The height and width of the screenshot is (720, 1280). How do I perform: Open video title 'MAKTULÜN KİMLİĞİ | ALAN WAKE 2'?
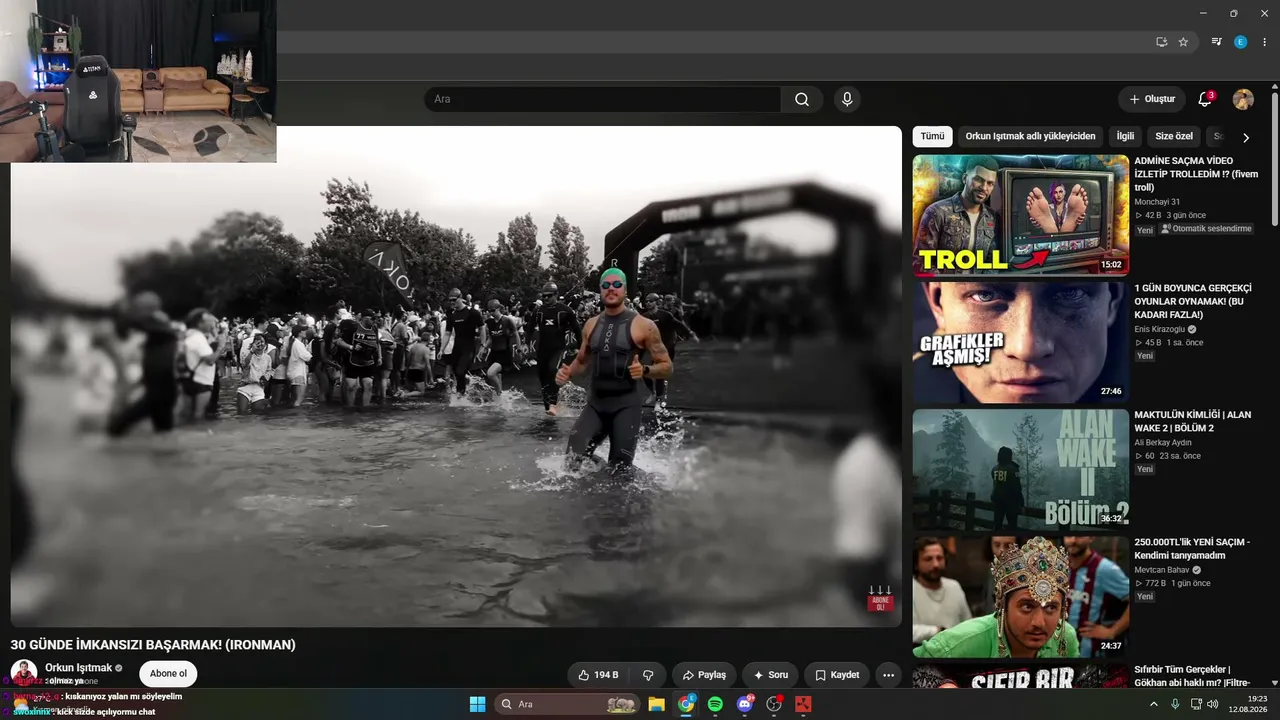point(1193,421)
